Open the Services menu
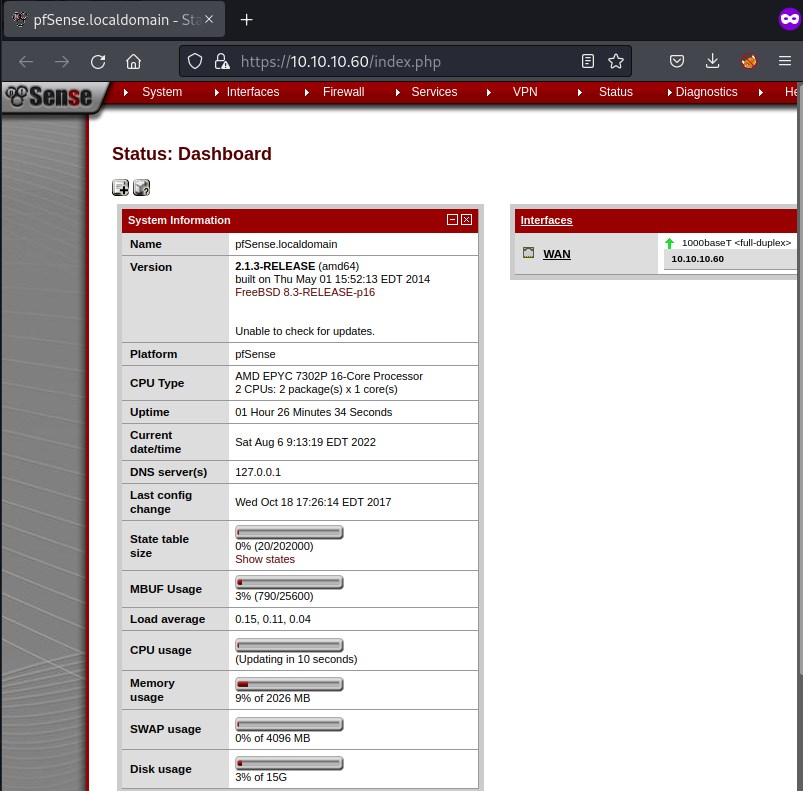 [x=434, y=92]
